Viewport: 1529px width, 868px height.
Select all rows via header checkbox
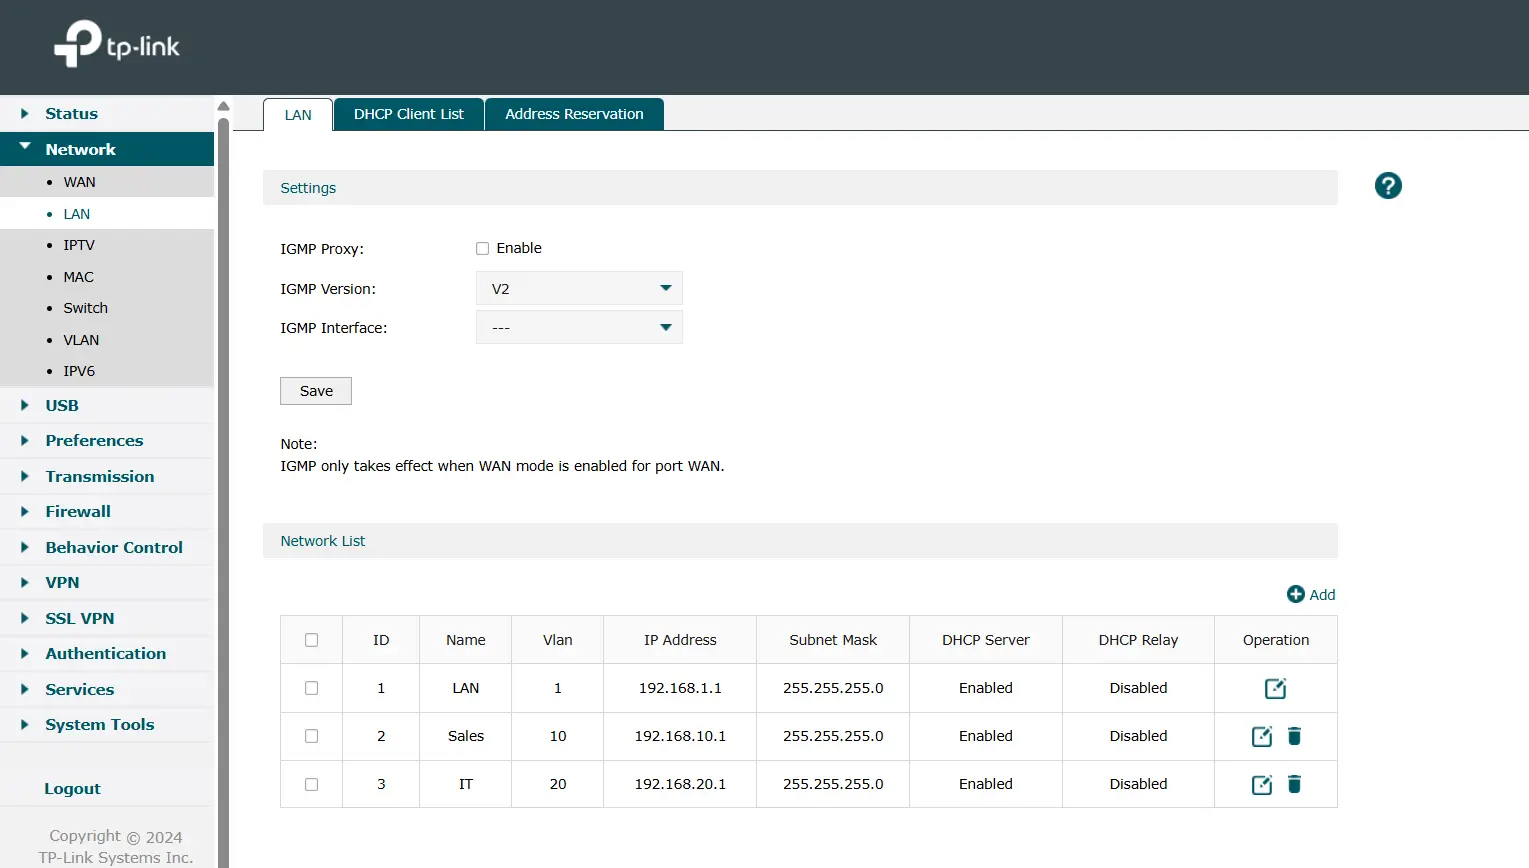(x=312, y=640)
